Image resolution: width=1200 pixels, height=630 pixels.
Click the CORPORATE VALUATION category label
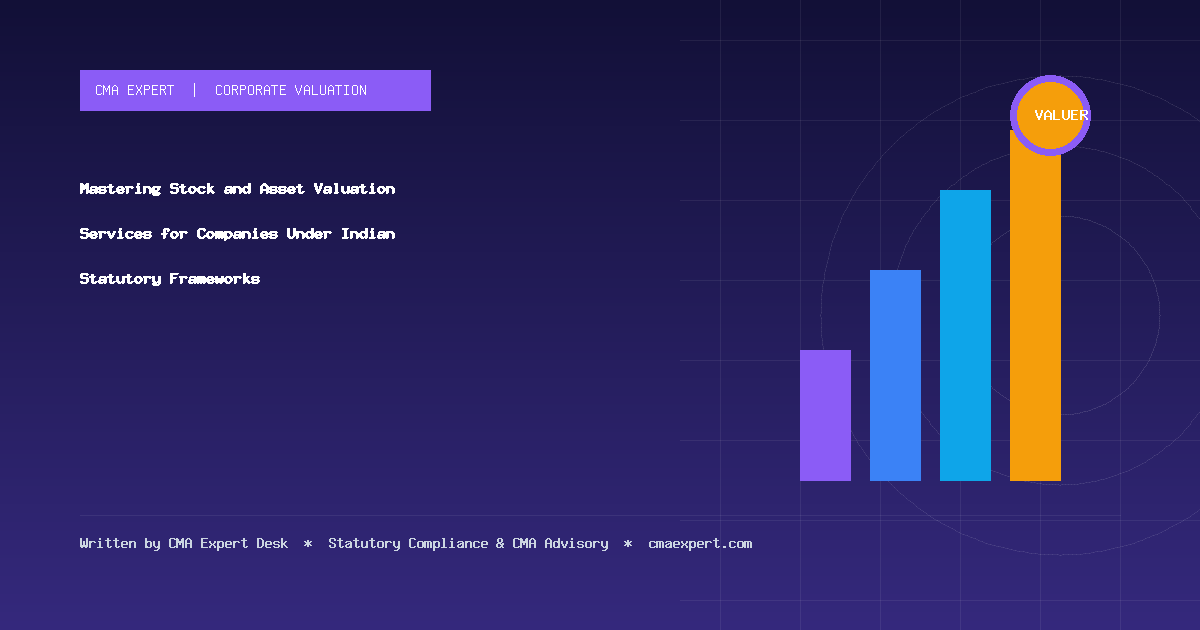pos(291,90)
